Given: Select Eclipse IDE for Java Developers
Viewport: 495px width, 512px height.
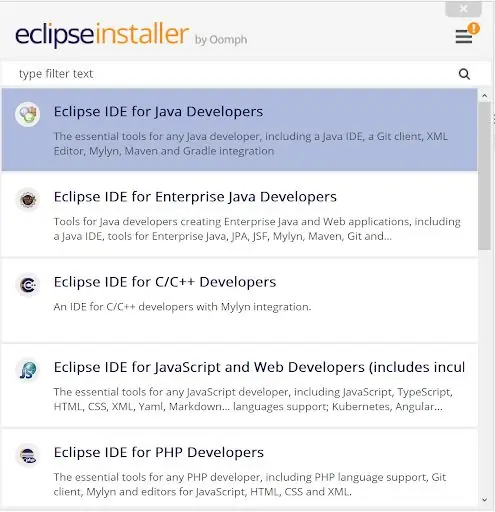Looking at the screenshot, I should point(239,130).
